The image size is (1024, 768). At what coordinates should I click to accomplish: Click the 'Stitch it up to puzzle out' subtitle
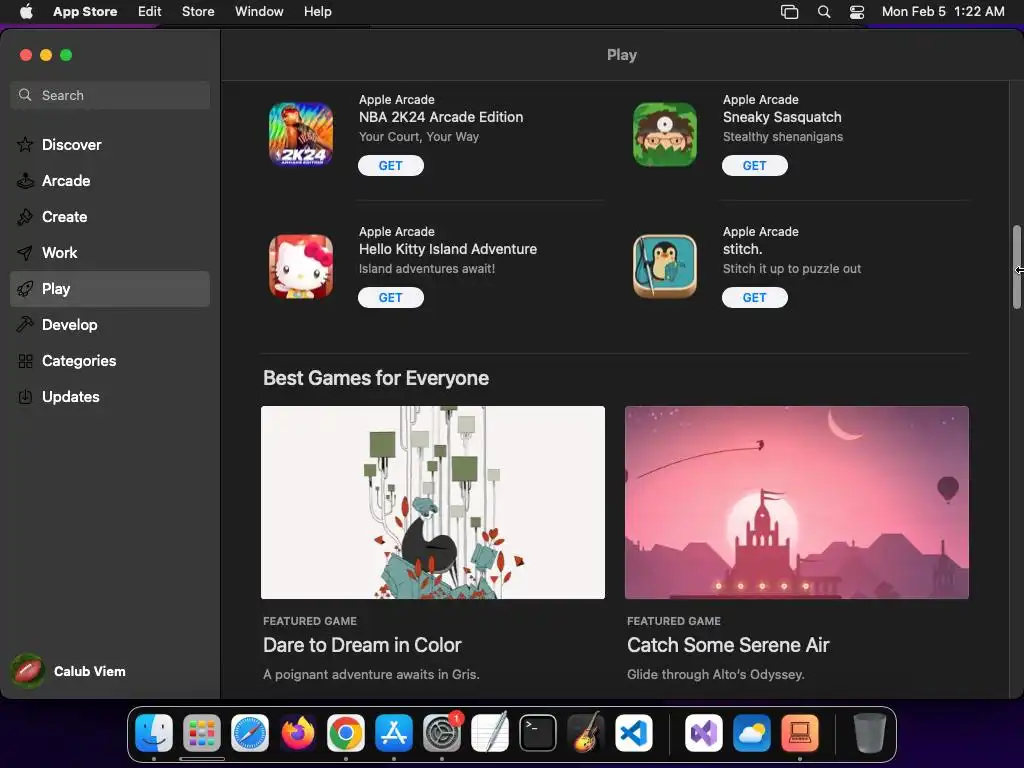(792, 268)
